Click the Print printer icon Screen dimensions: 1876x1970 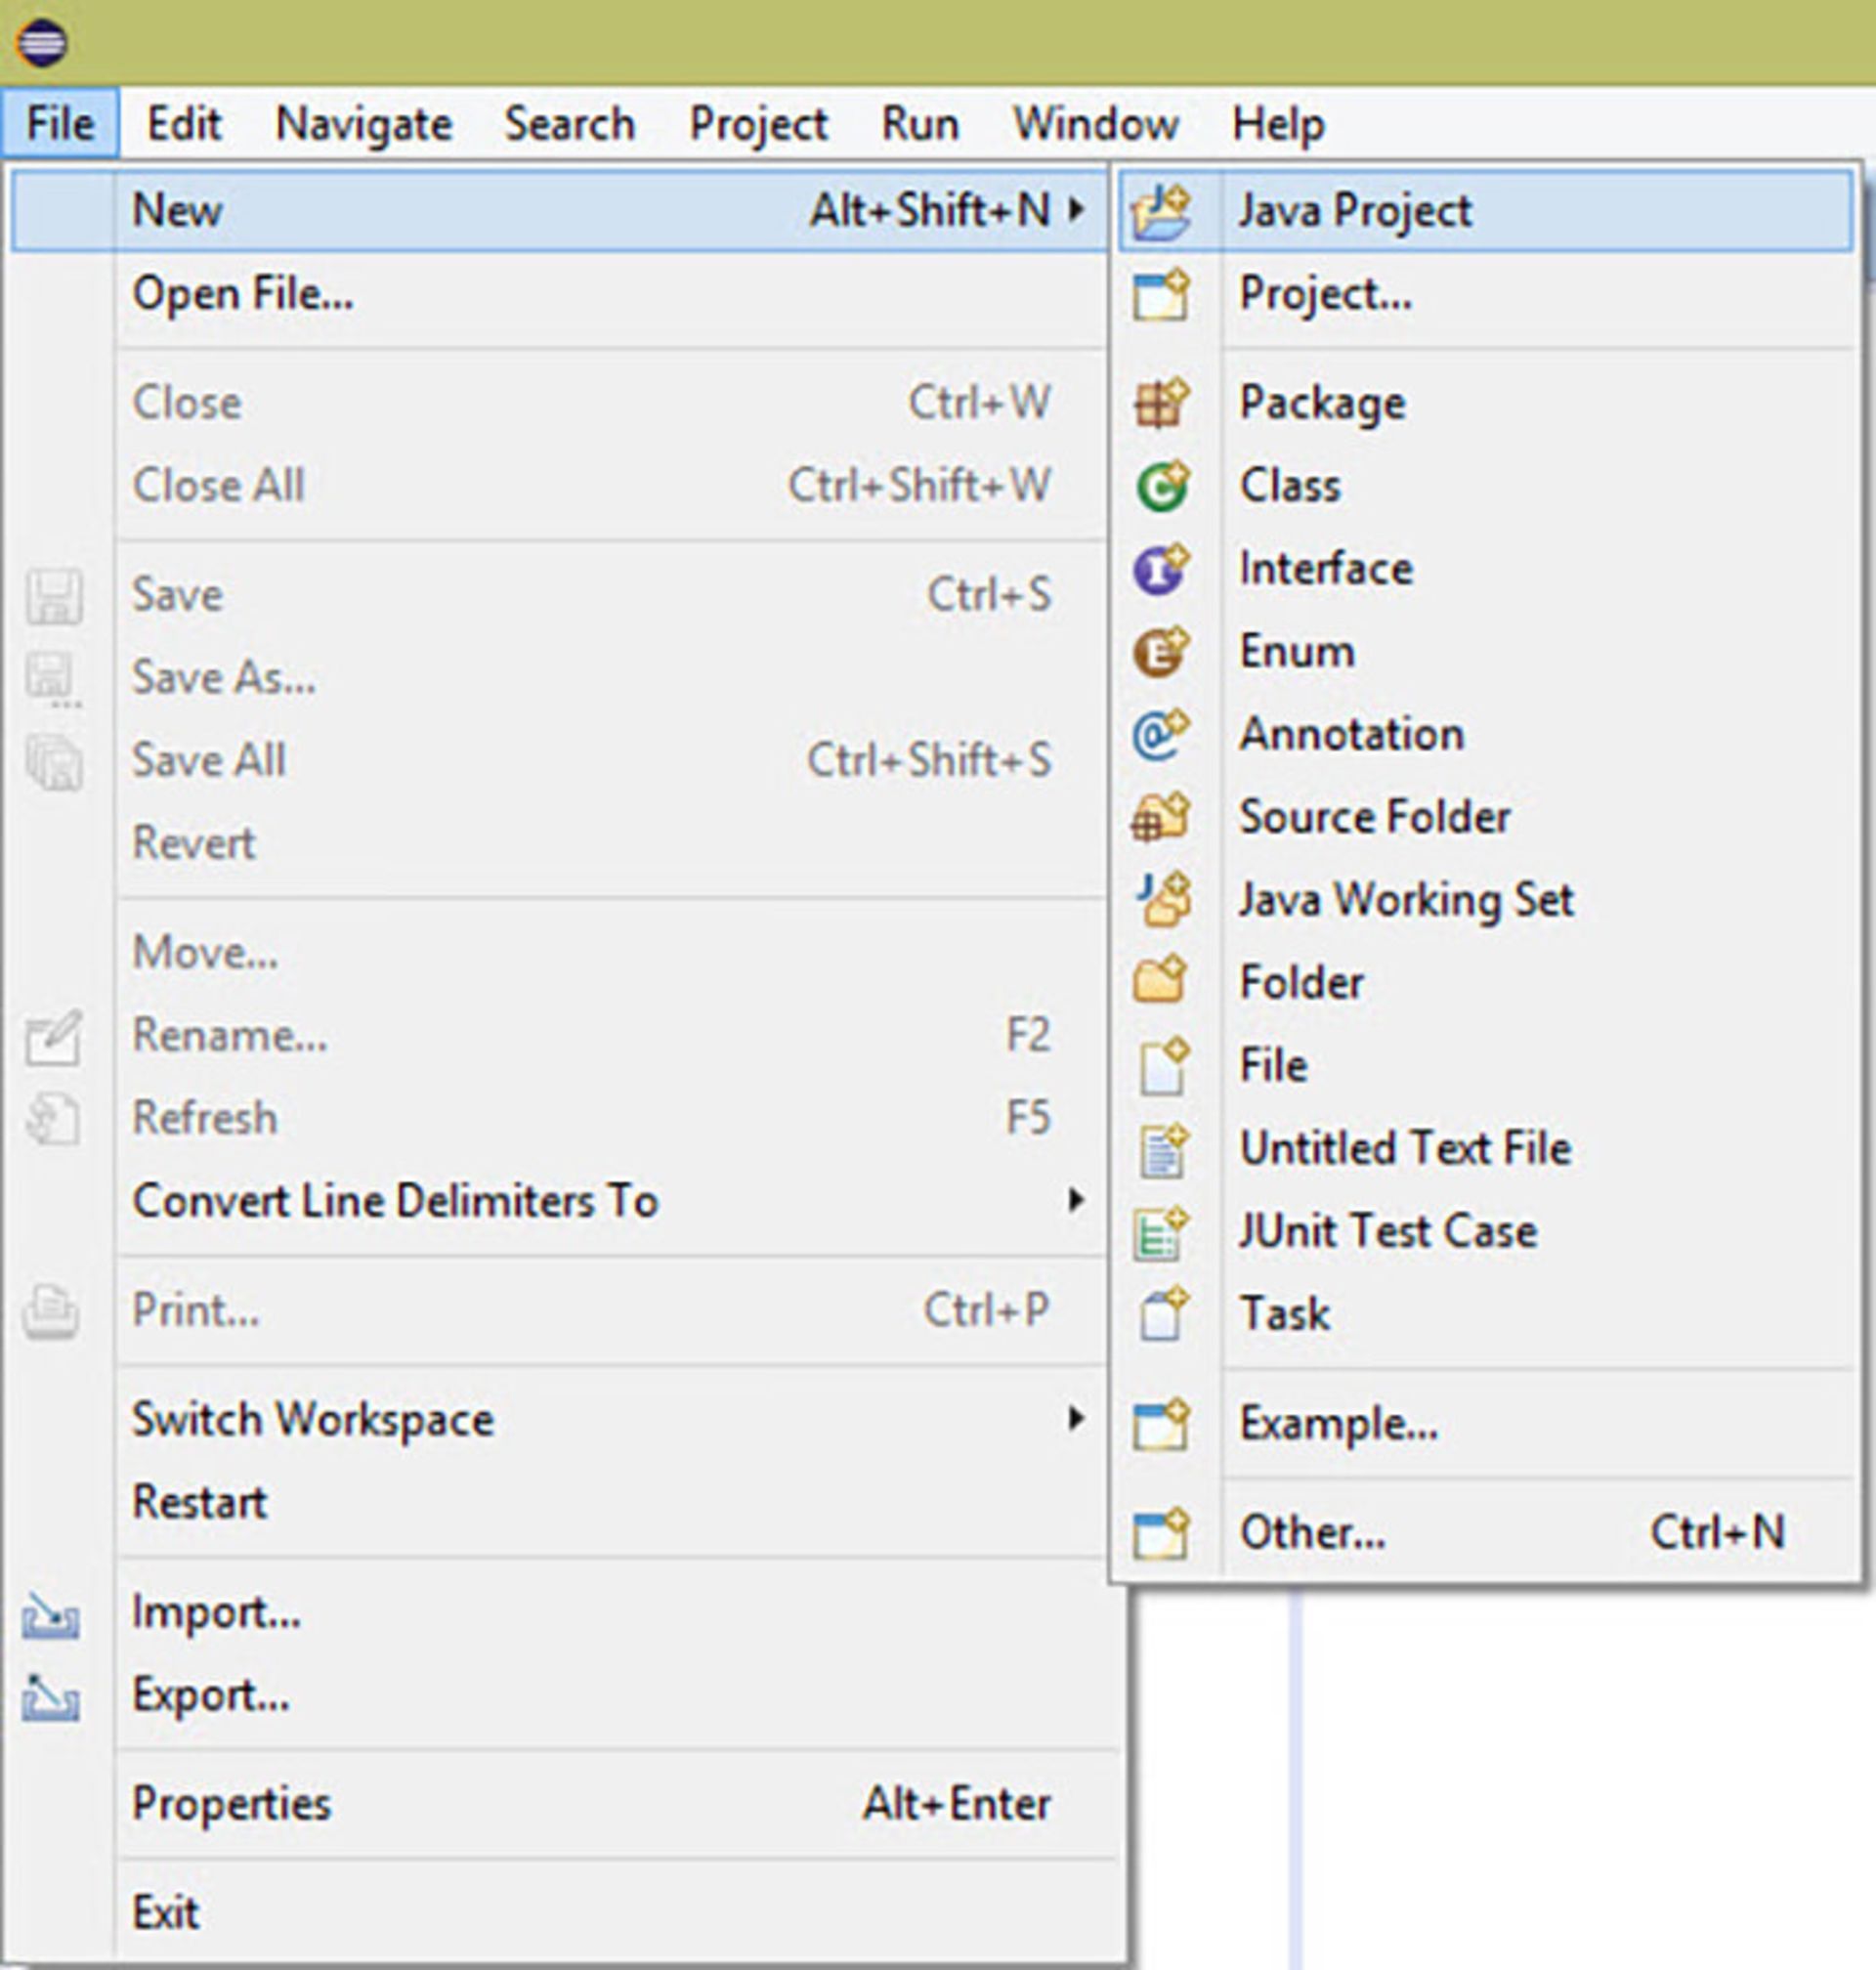(50, 1312)
